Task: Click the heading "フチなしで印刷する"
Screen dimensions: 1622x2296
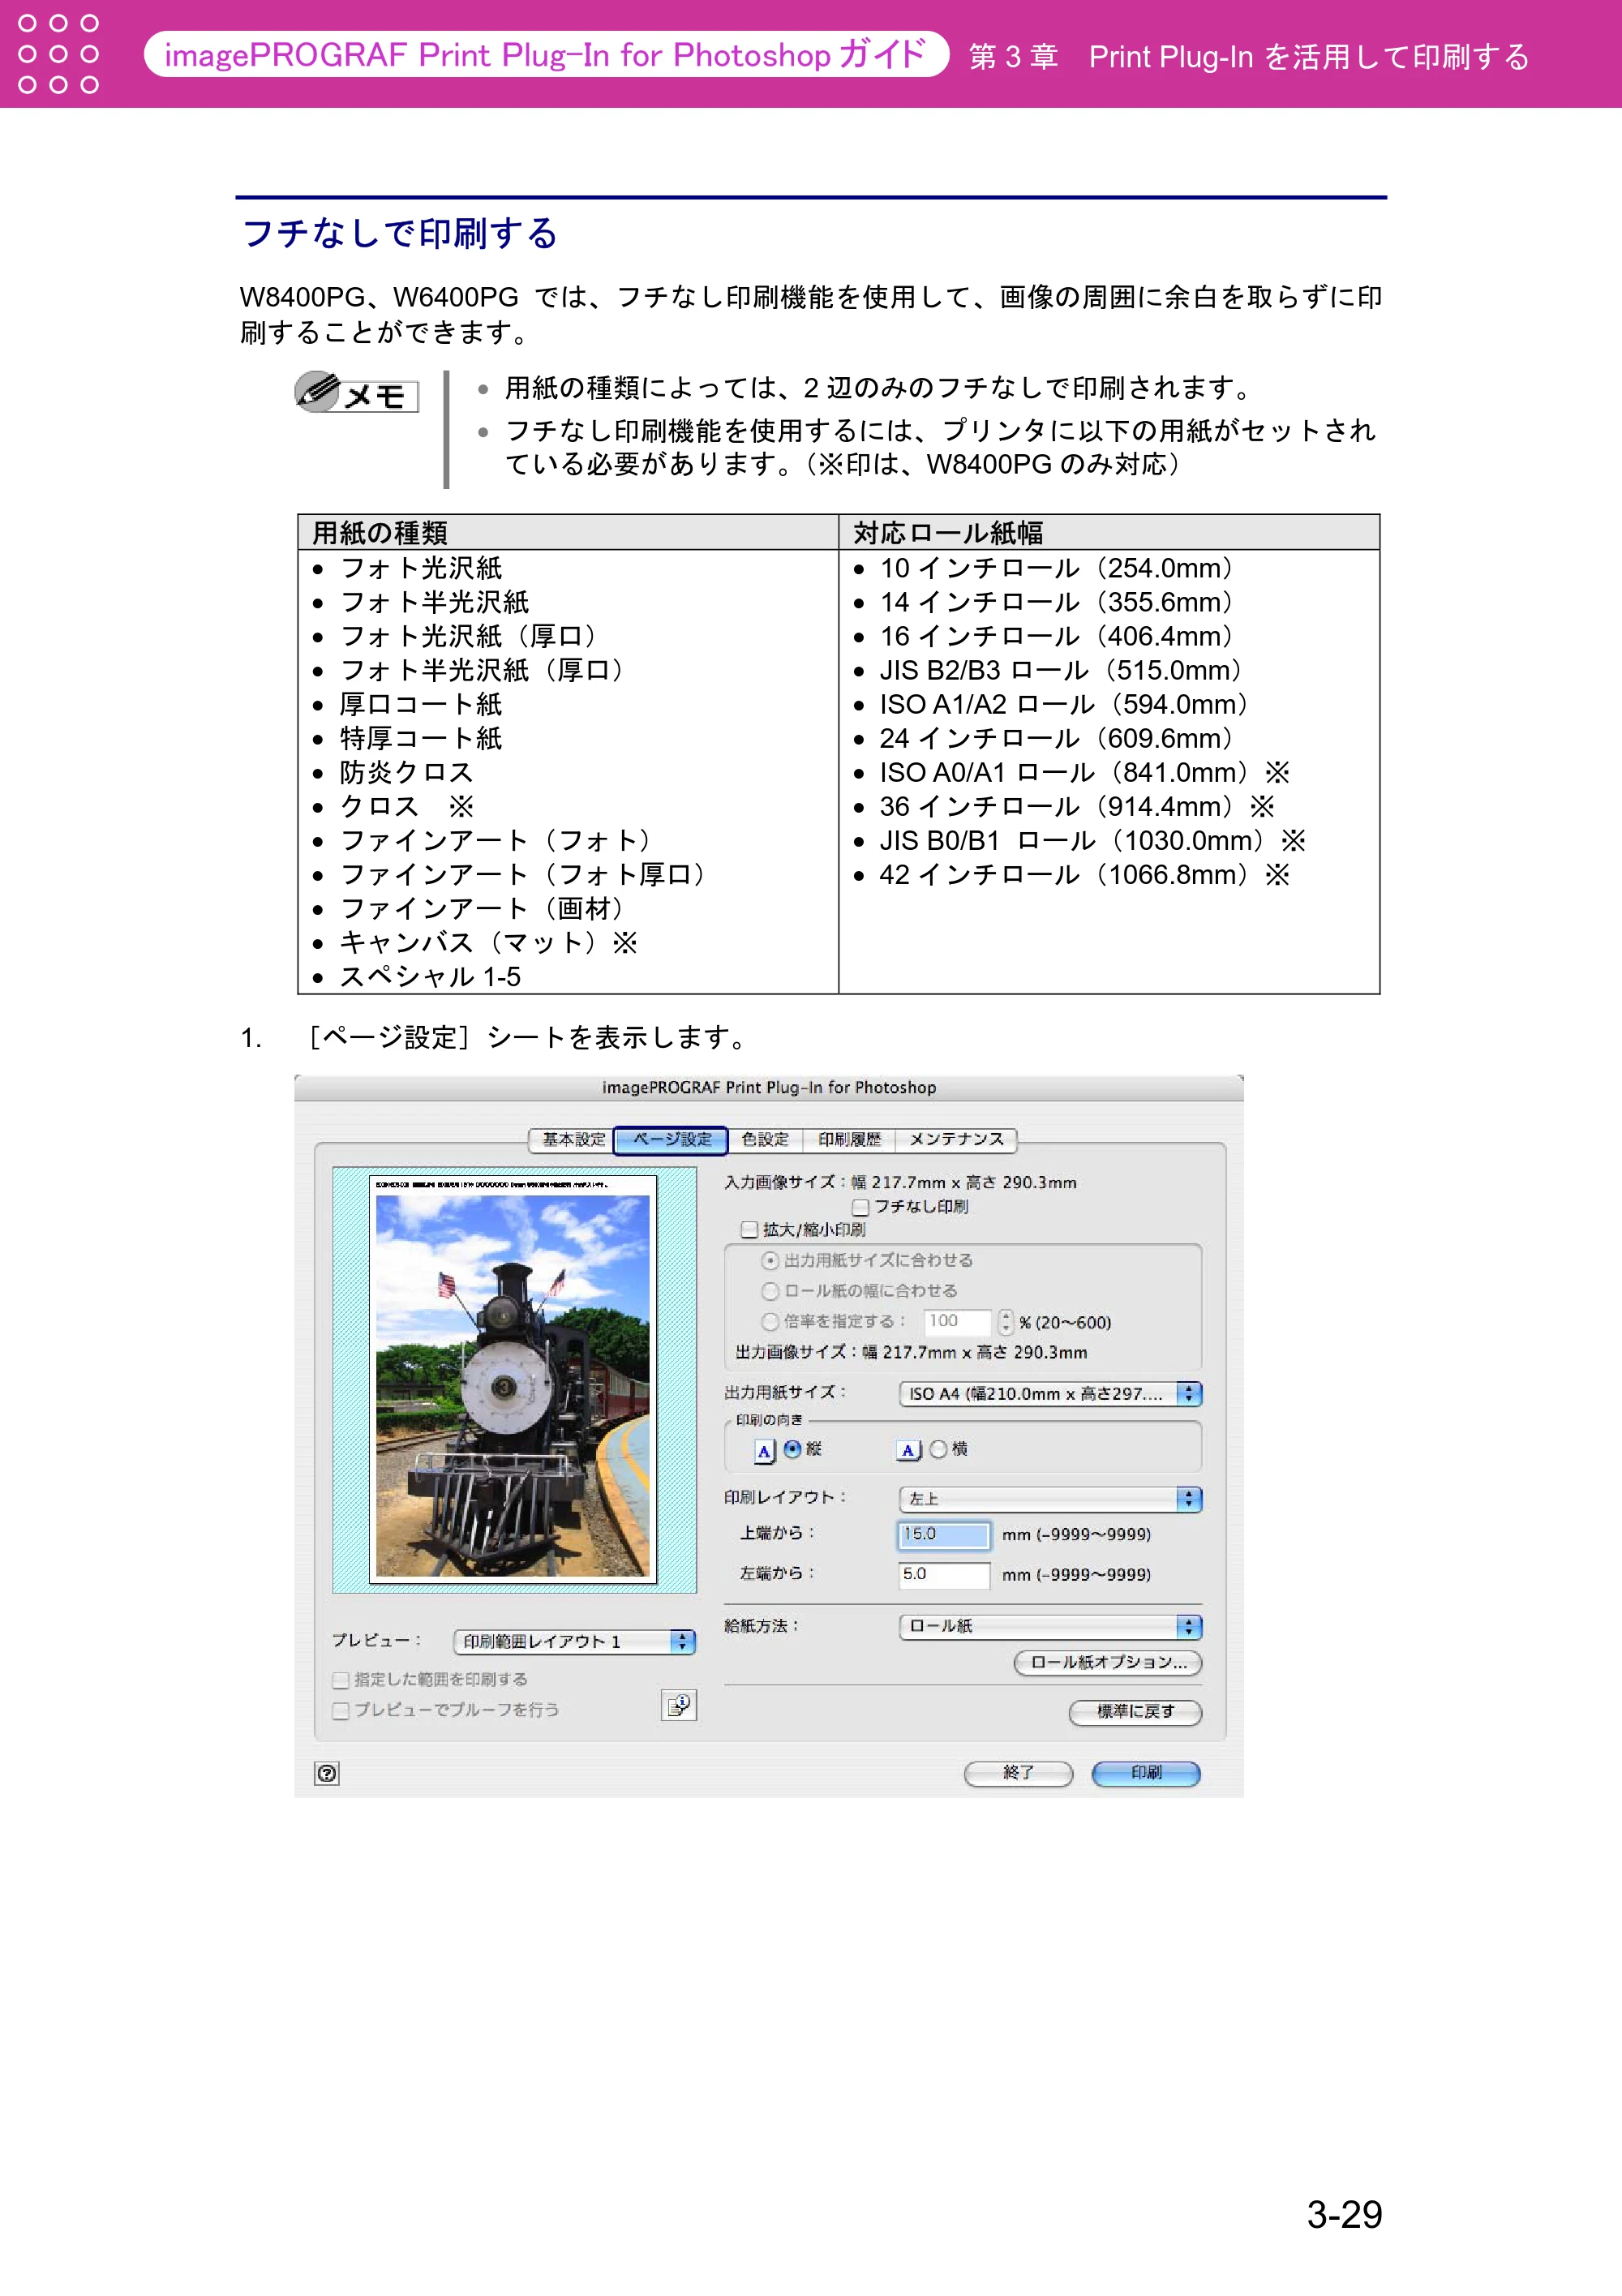Action: click(400, 233)
